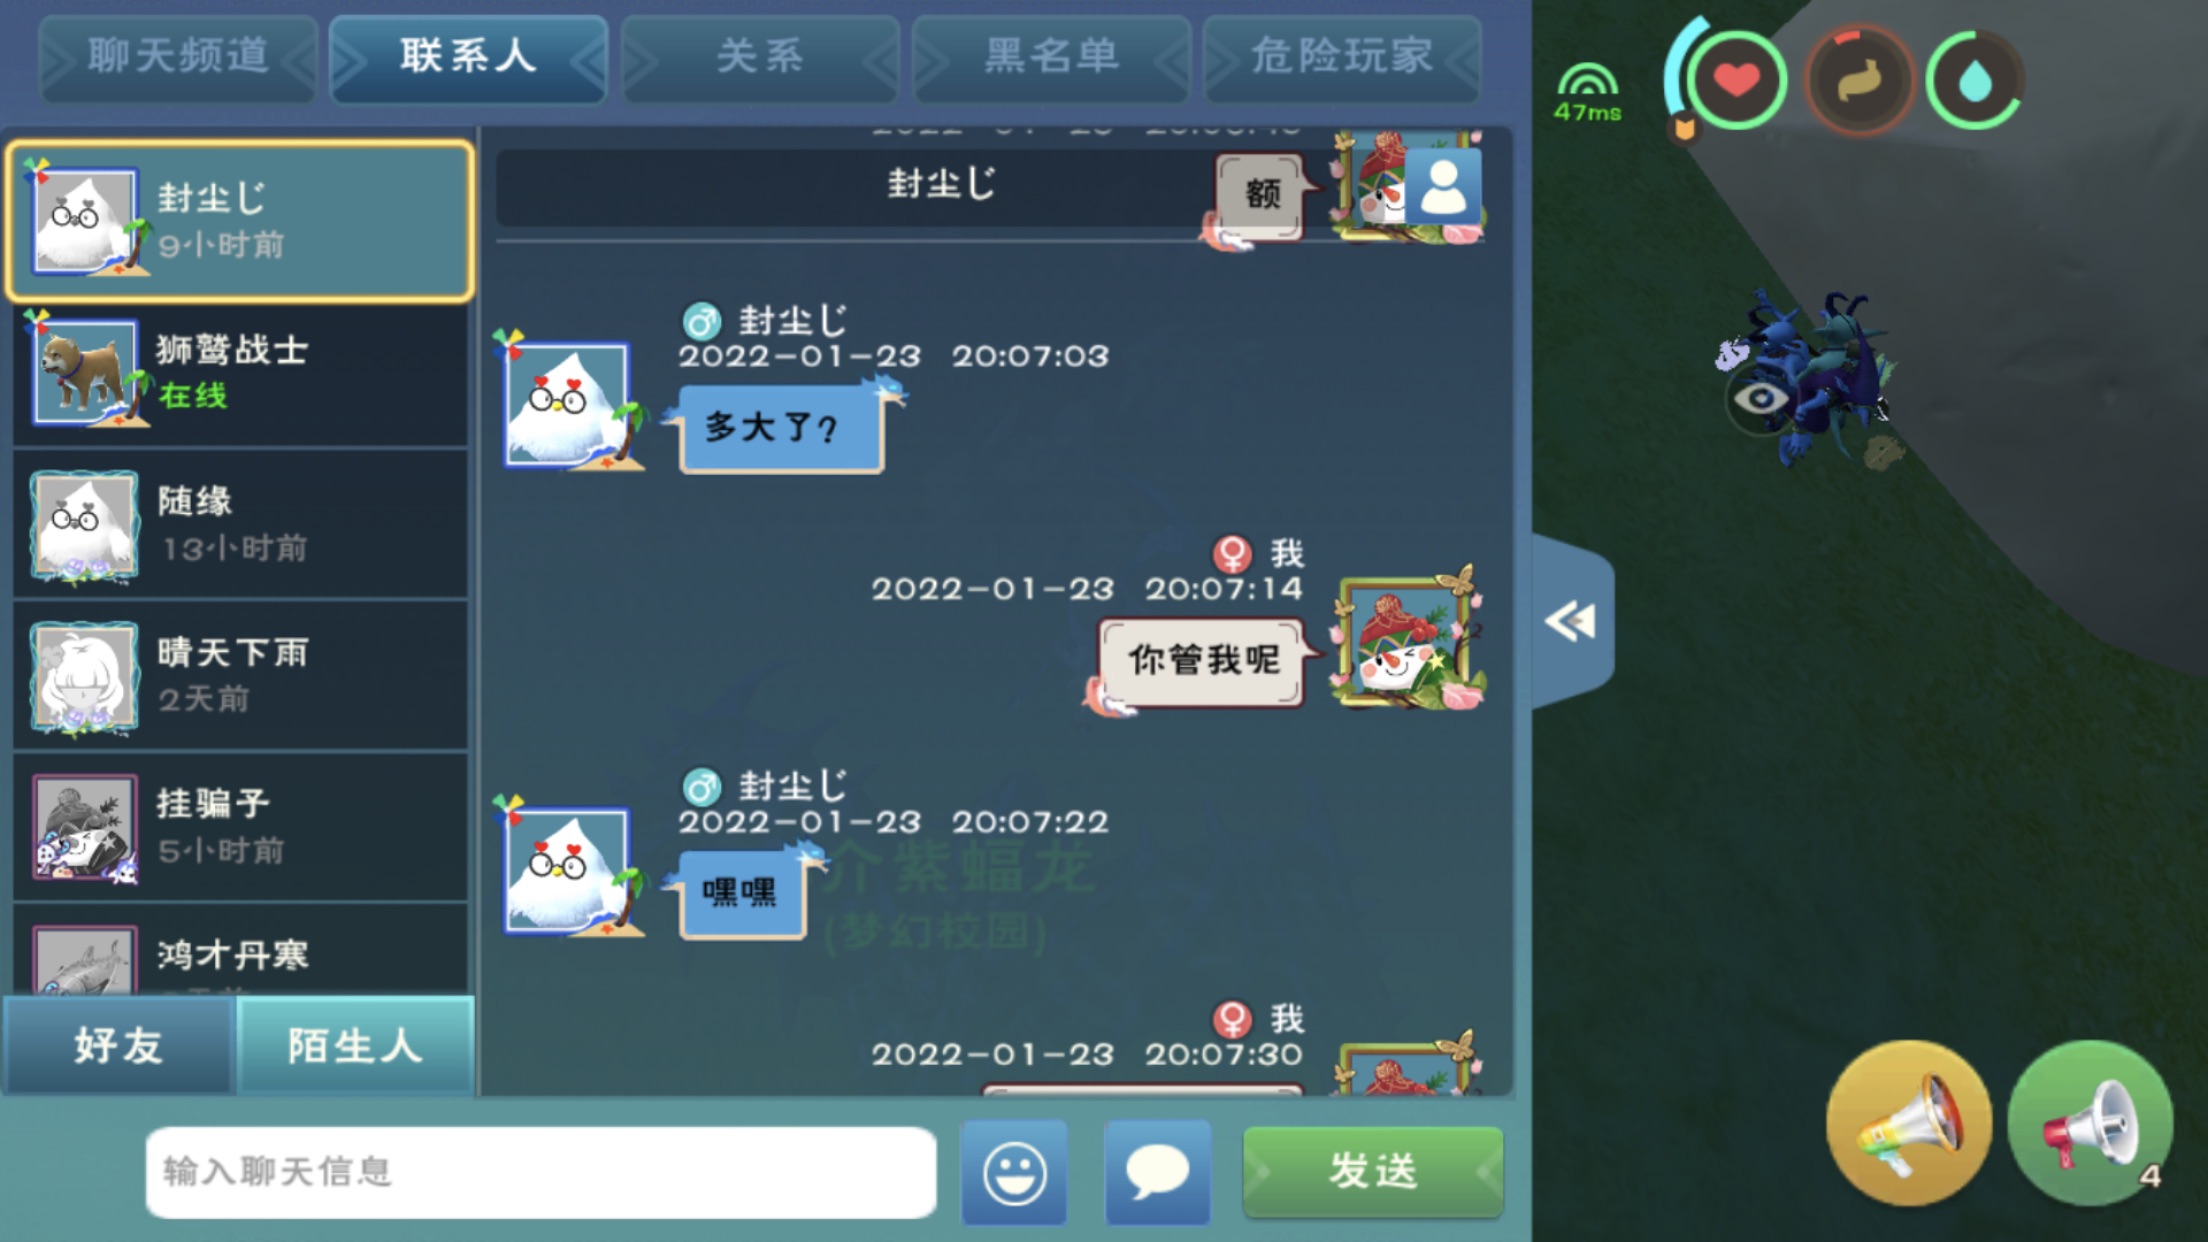Select contact 狮鹫战士 in list
Screen dimensions: 2208x1242
240,373
